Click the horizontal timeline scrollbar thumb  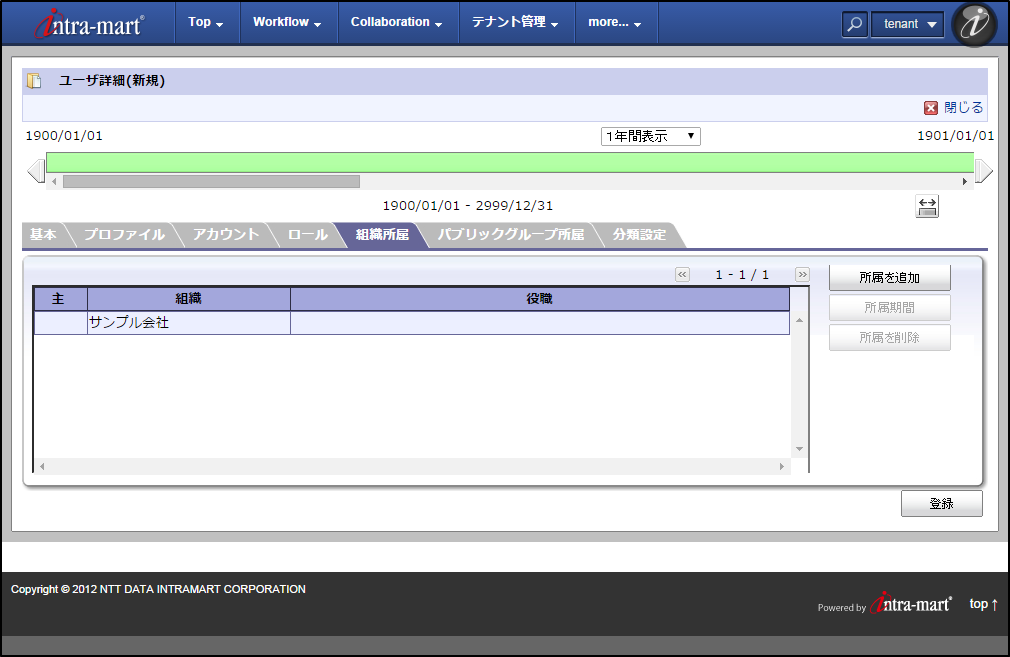(211, 182)
